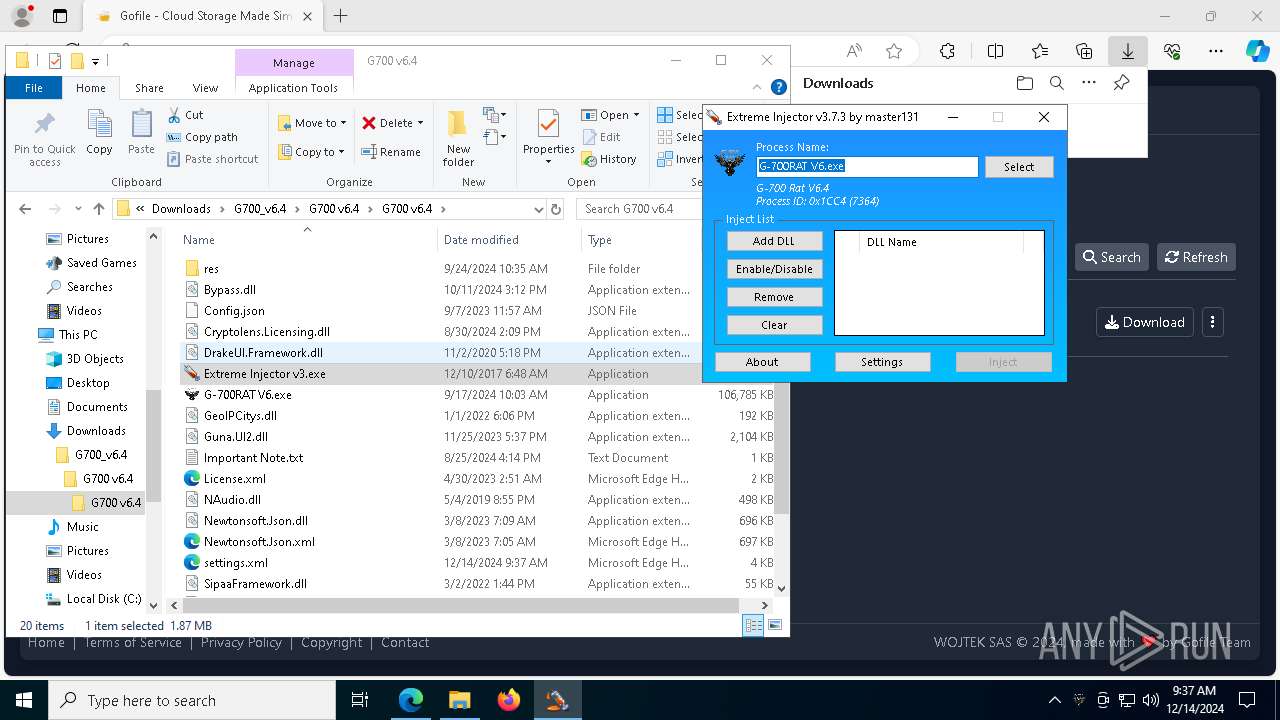Switch to the View ribbon tab
This screenshot has width=1280, height=720.
click(x=205, y=88)
